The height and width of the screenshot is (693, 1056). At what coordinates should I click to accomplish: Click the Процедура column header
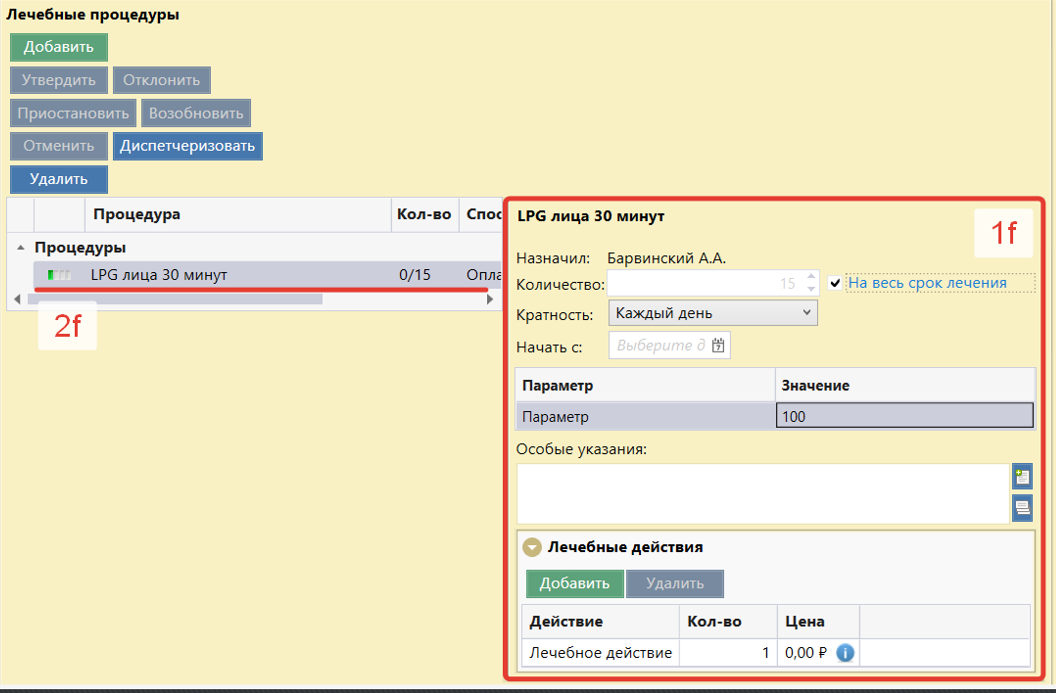(x=238, y=215)
